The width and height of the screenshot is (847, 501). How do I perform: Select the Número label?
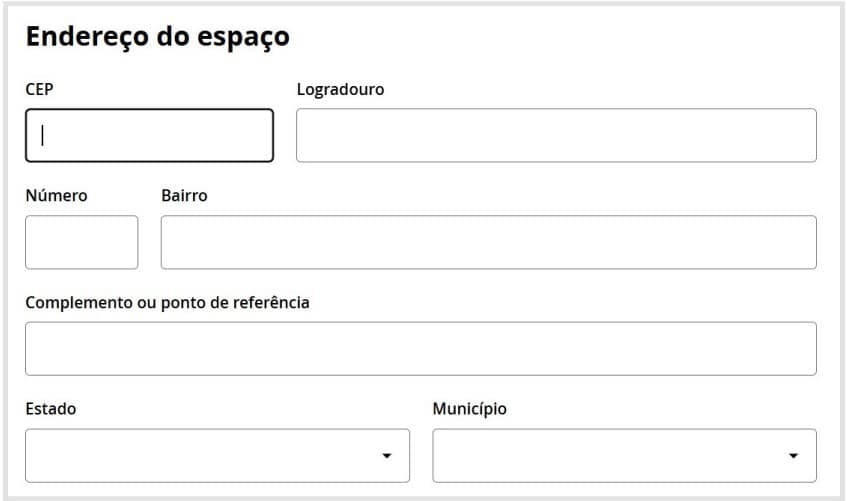pyautogui.click(x=56, y=196)
